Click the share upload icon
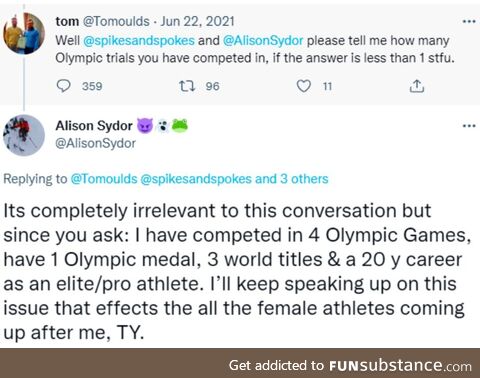 point(417,86)
